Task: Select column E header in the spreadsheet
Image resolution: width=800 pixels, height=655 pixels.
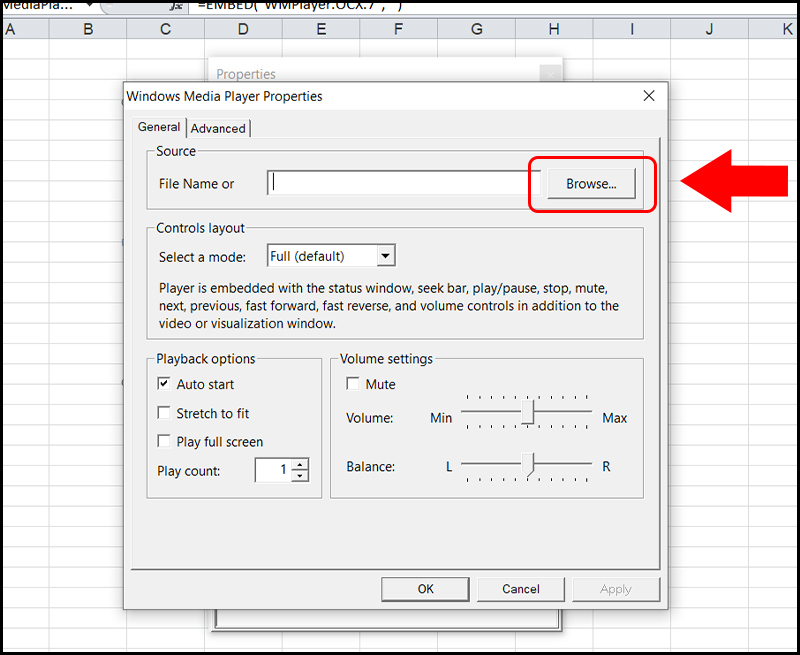Action: click(x=321, y=29)
